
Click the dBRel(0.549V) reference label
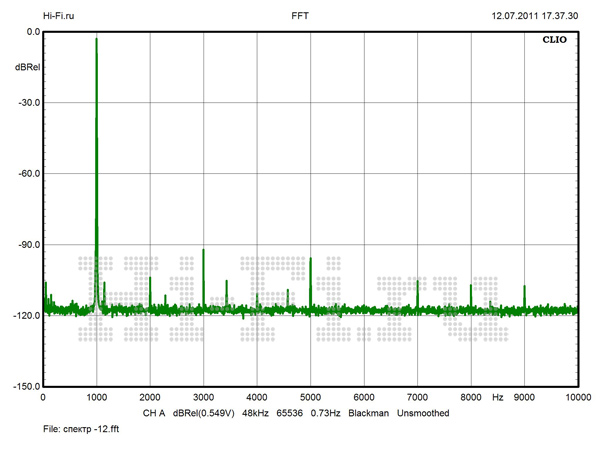coord(204,413)
